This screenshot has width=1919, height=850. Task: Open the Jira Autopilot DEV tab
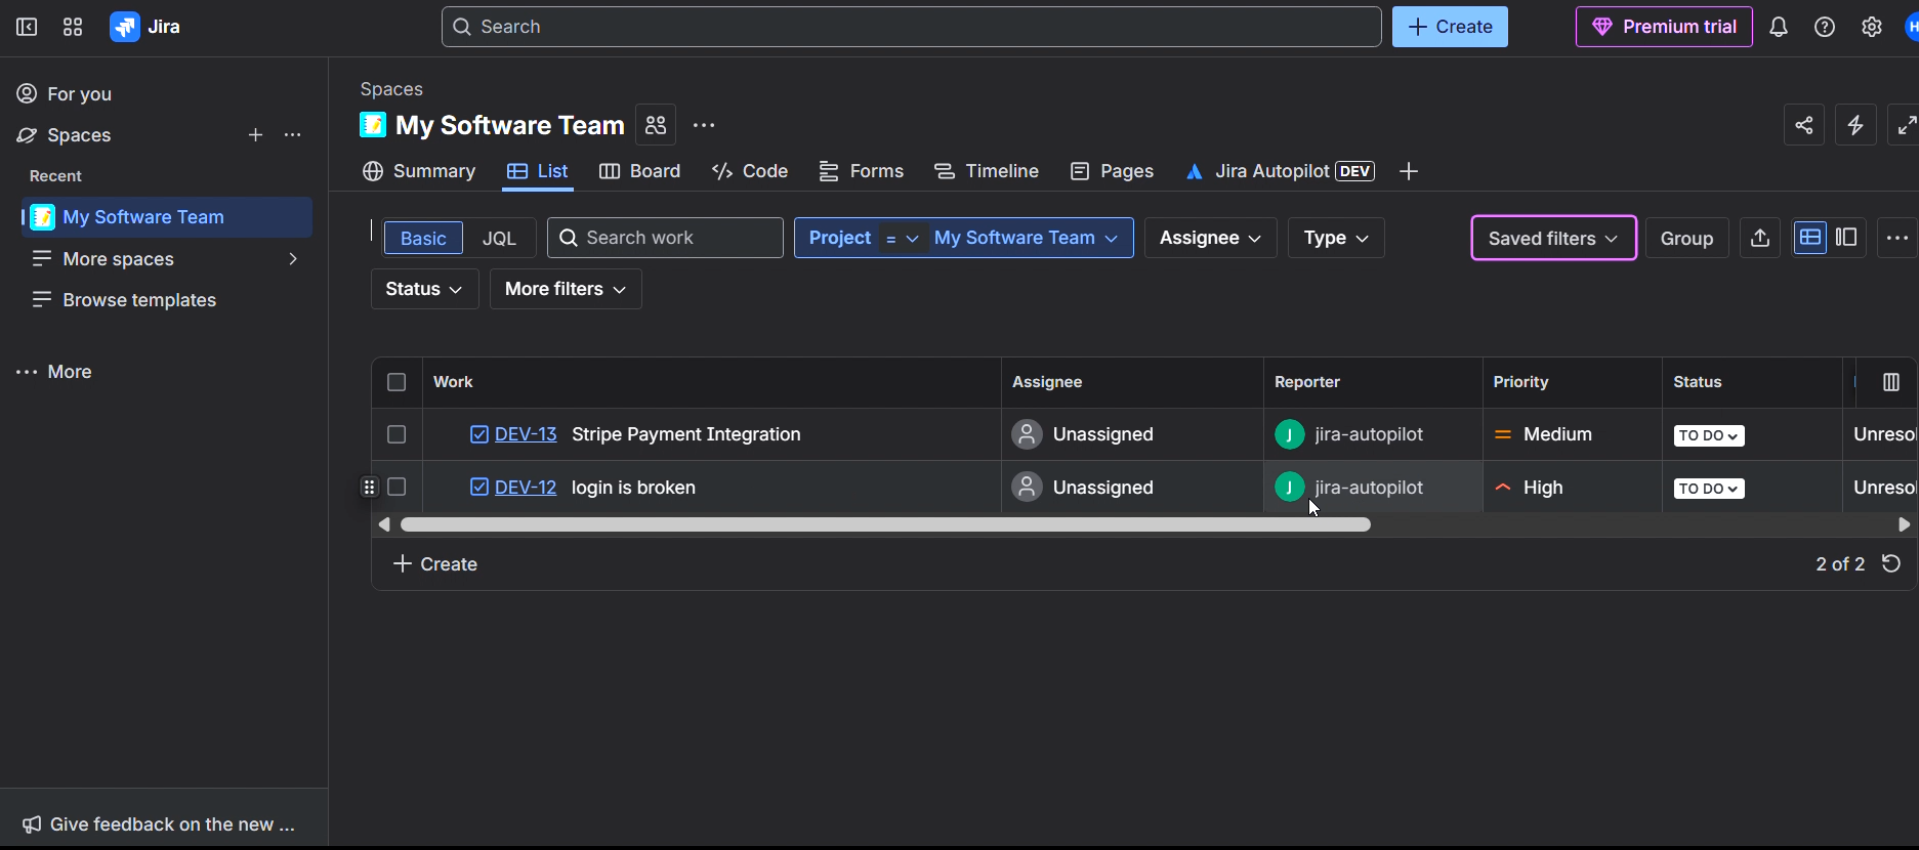click(1280, 172)
